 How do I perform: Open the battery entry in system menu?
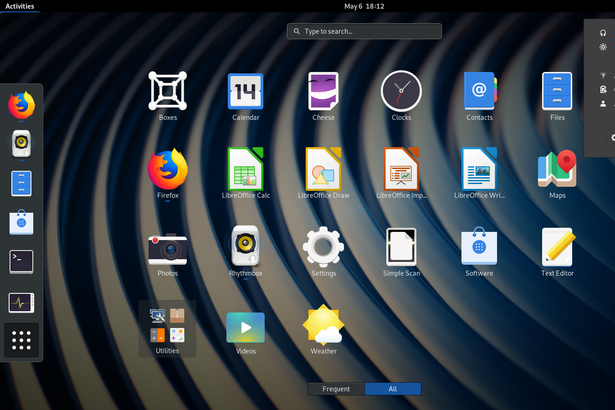(x=603, y=89)
